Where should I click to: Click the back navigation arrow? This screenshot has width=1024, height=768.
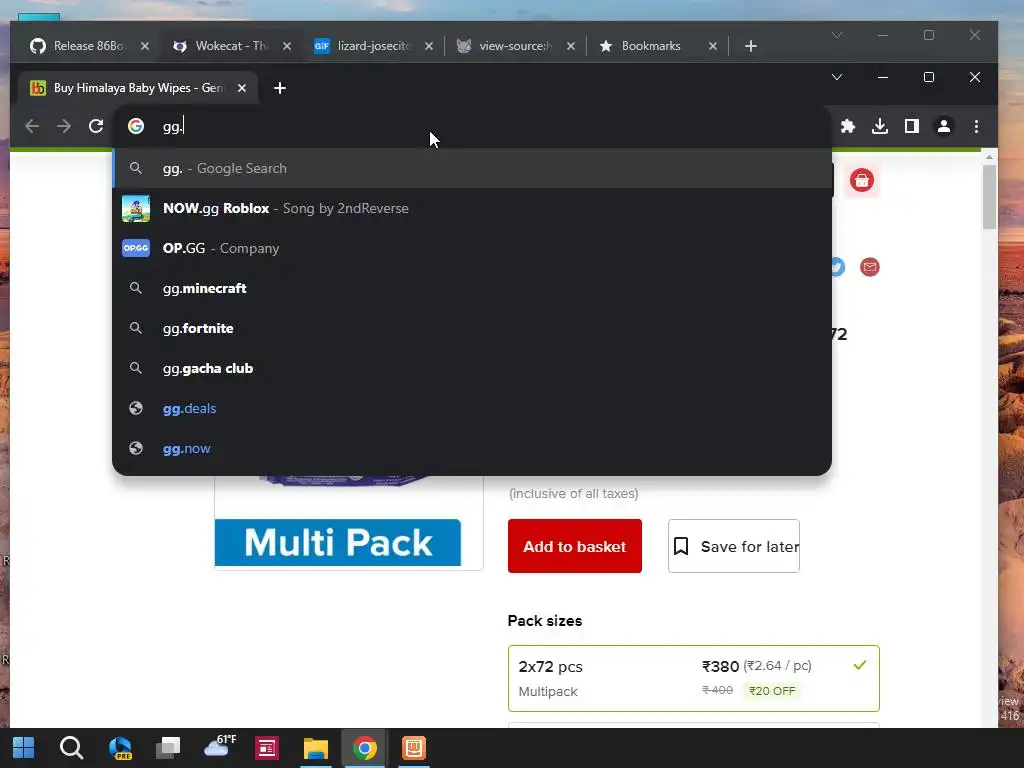(x=32, y=126)
